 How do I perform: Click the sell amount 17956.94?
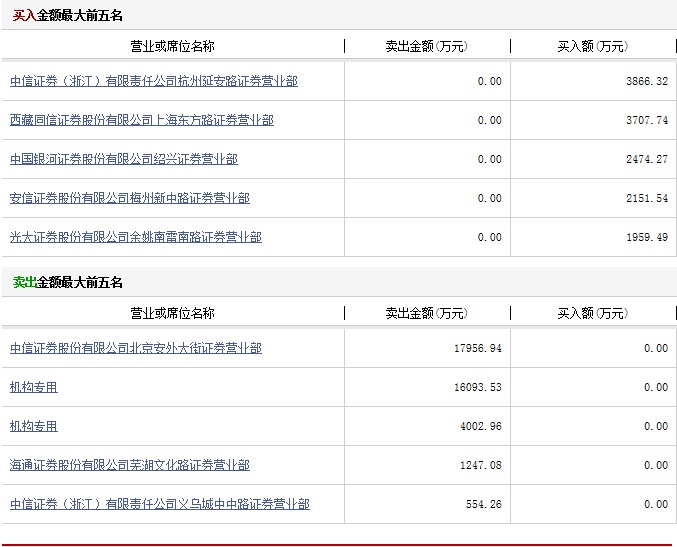click(478, 348)
